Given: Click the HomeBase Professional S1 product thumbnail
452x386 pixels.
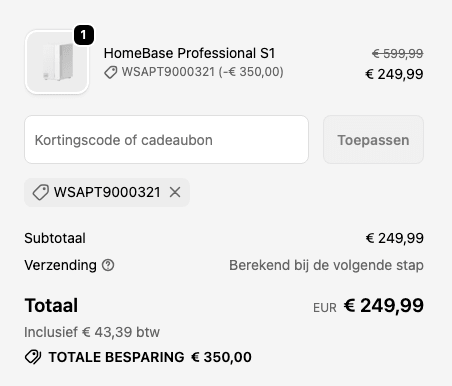Looking at the screenshot, I should click(x=57, y=62).
